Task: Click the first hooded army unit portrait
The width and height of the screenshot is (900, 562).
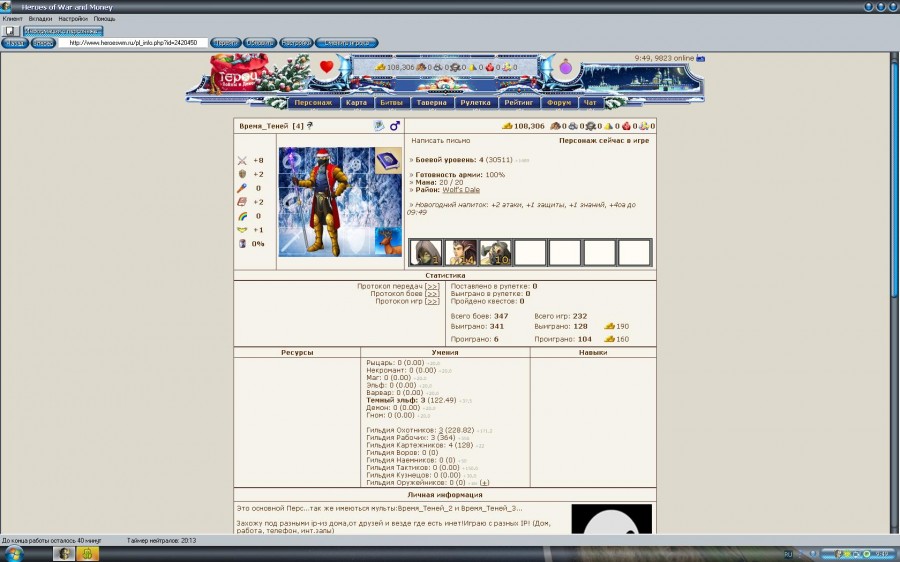Action: coord(426,253)
